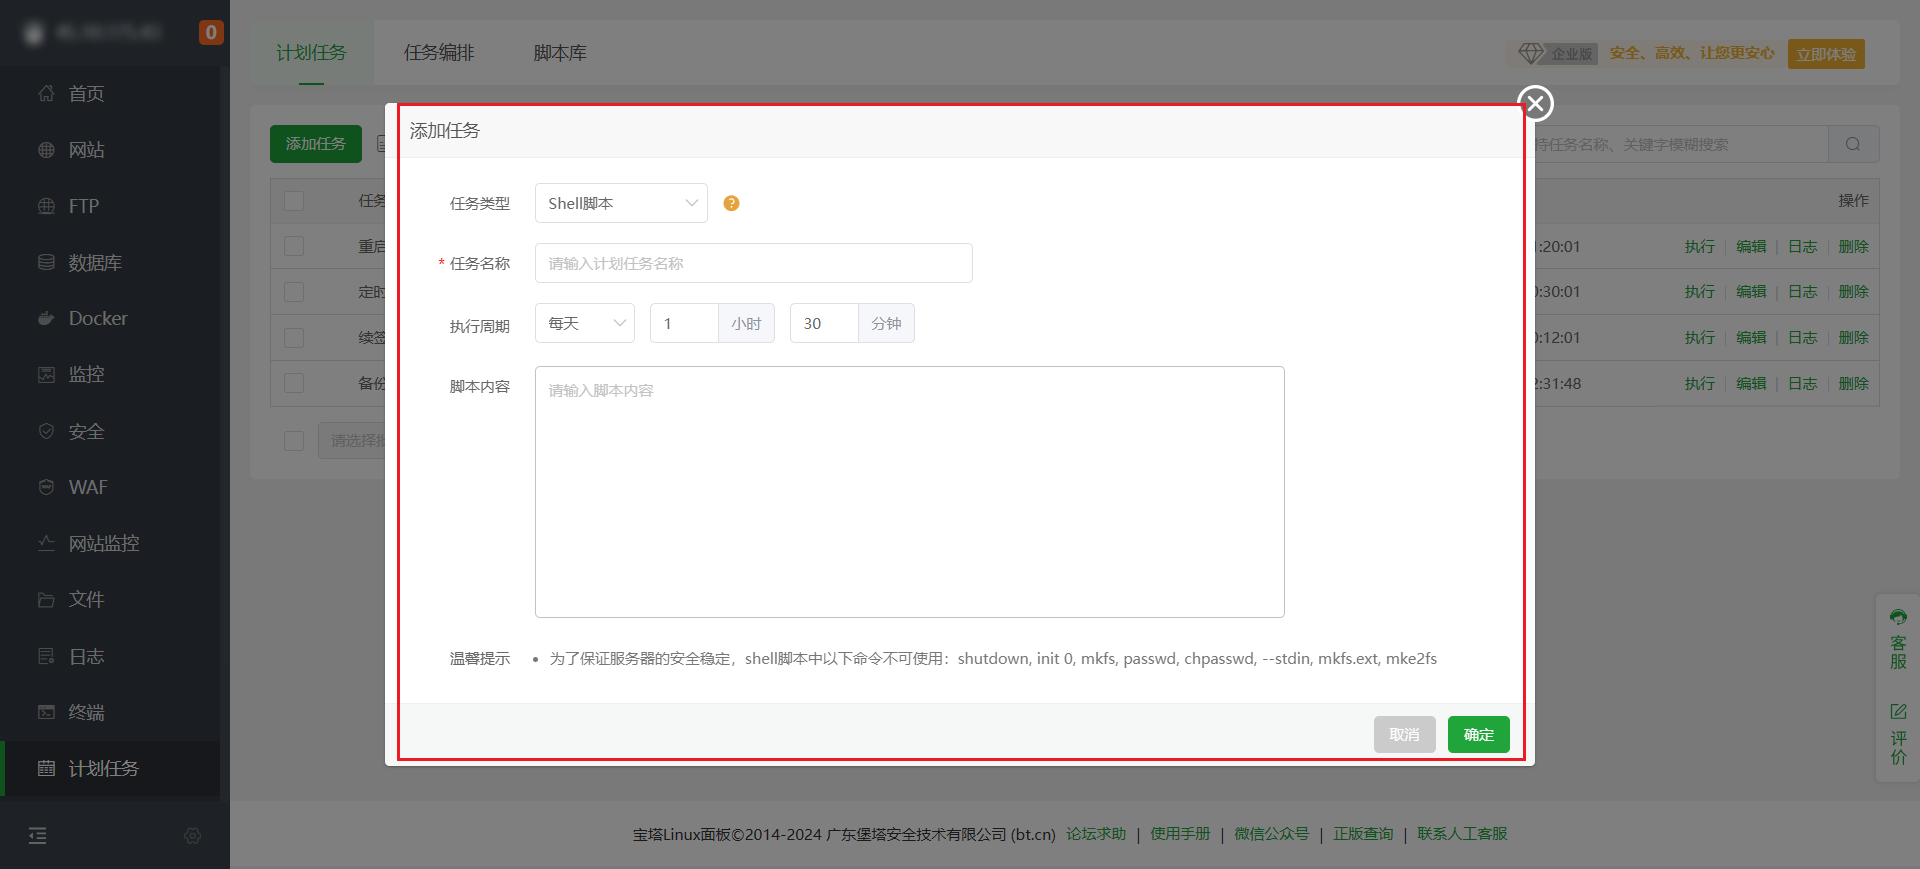
Task: Toggle the bottom batch-select checkbox
Action: point(294,440)
